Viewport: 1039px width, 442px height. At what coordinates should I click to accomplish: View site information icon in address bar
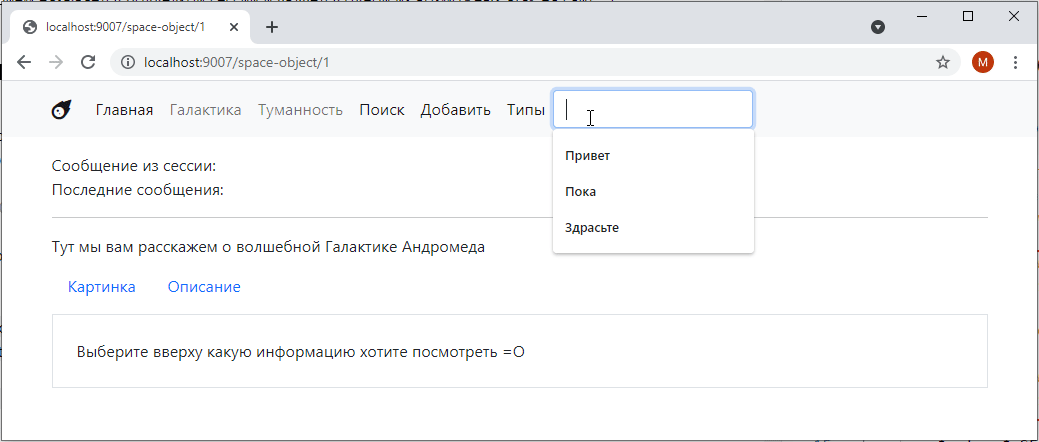tap(127, 62)
